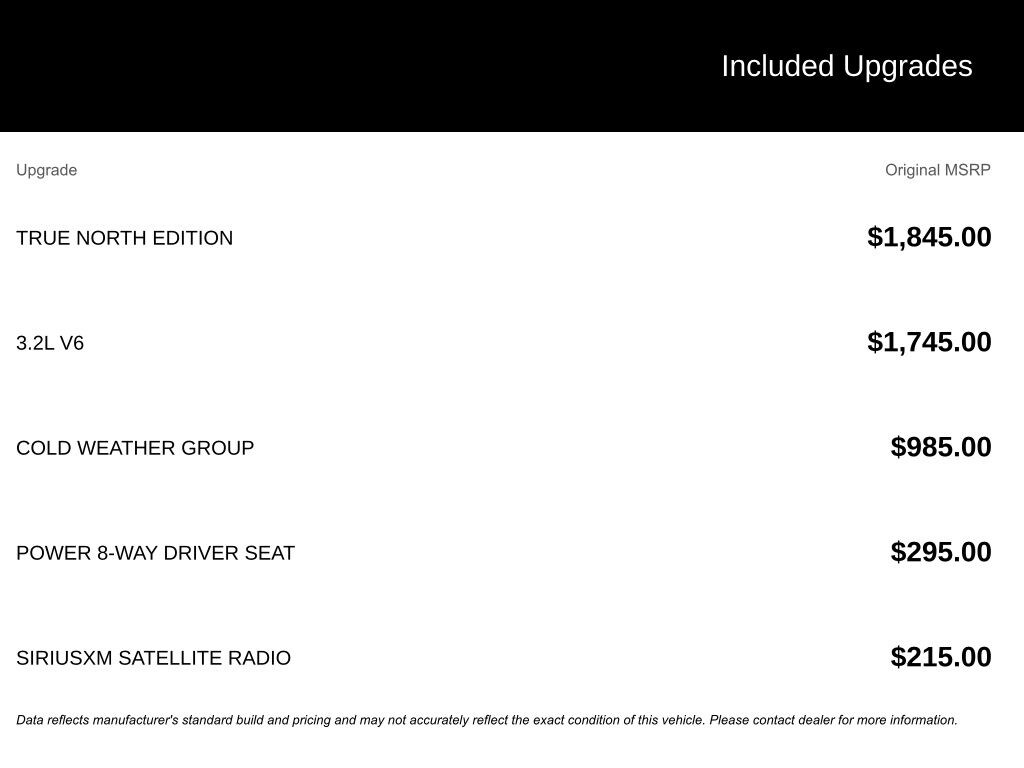
Task: Select the 3.2L V6 upgrade name
Action: pyautogui.click(x=50, y=343)
